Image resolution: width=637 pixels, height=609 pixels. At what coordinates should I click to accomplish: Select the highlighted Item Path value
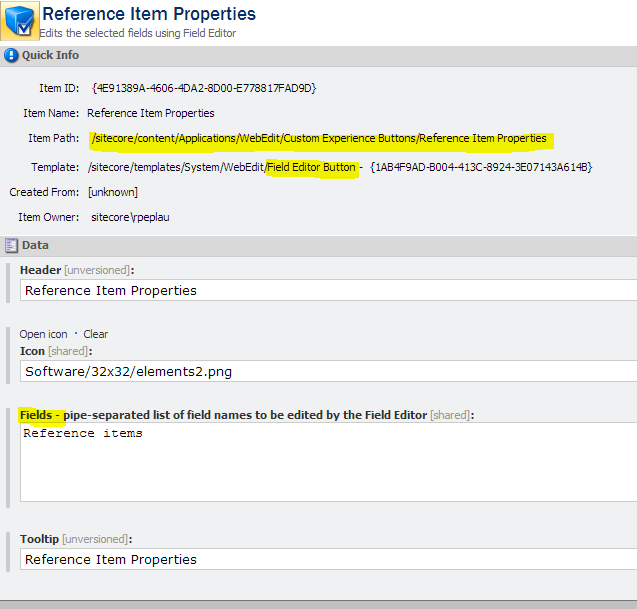pyautogui.click(x=319, y=139)
